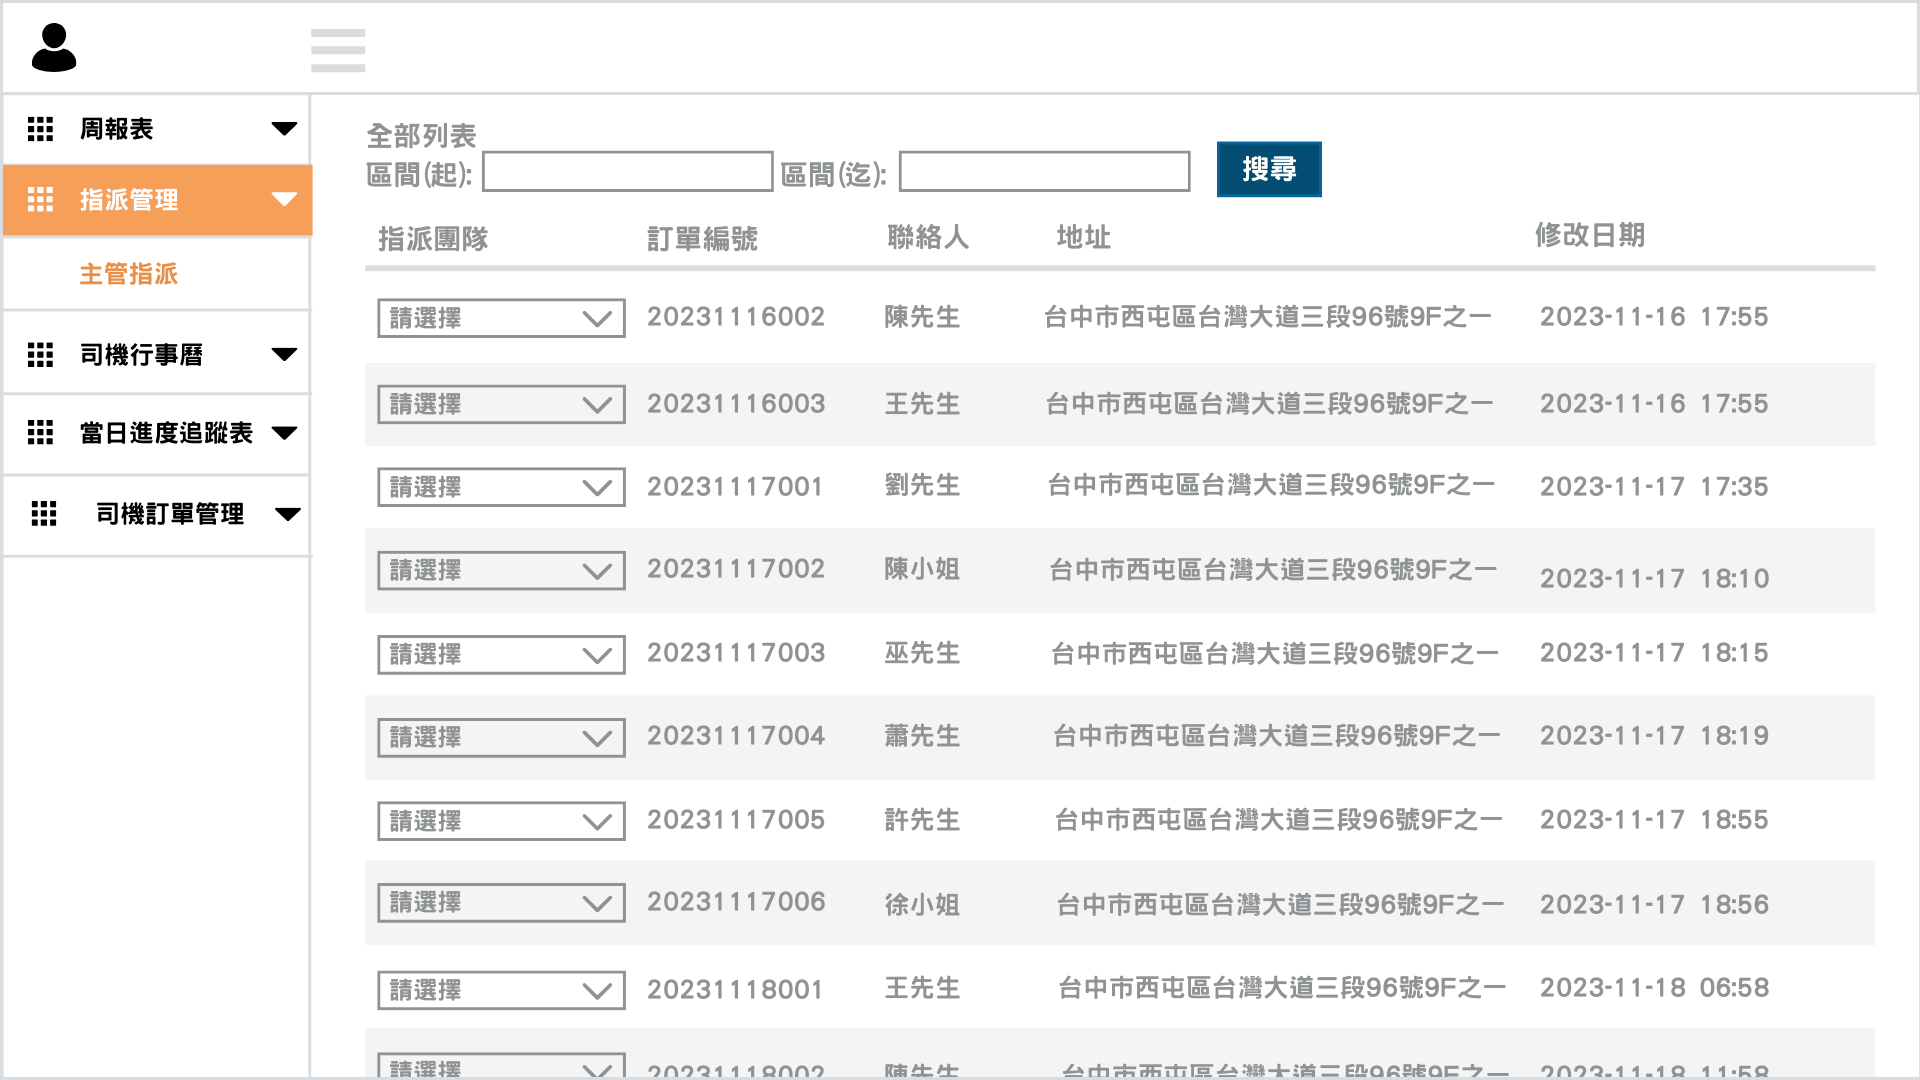Select order number 20231117001
The image size is (1920, 1080).
pos(735,487)
